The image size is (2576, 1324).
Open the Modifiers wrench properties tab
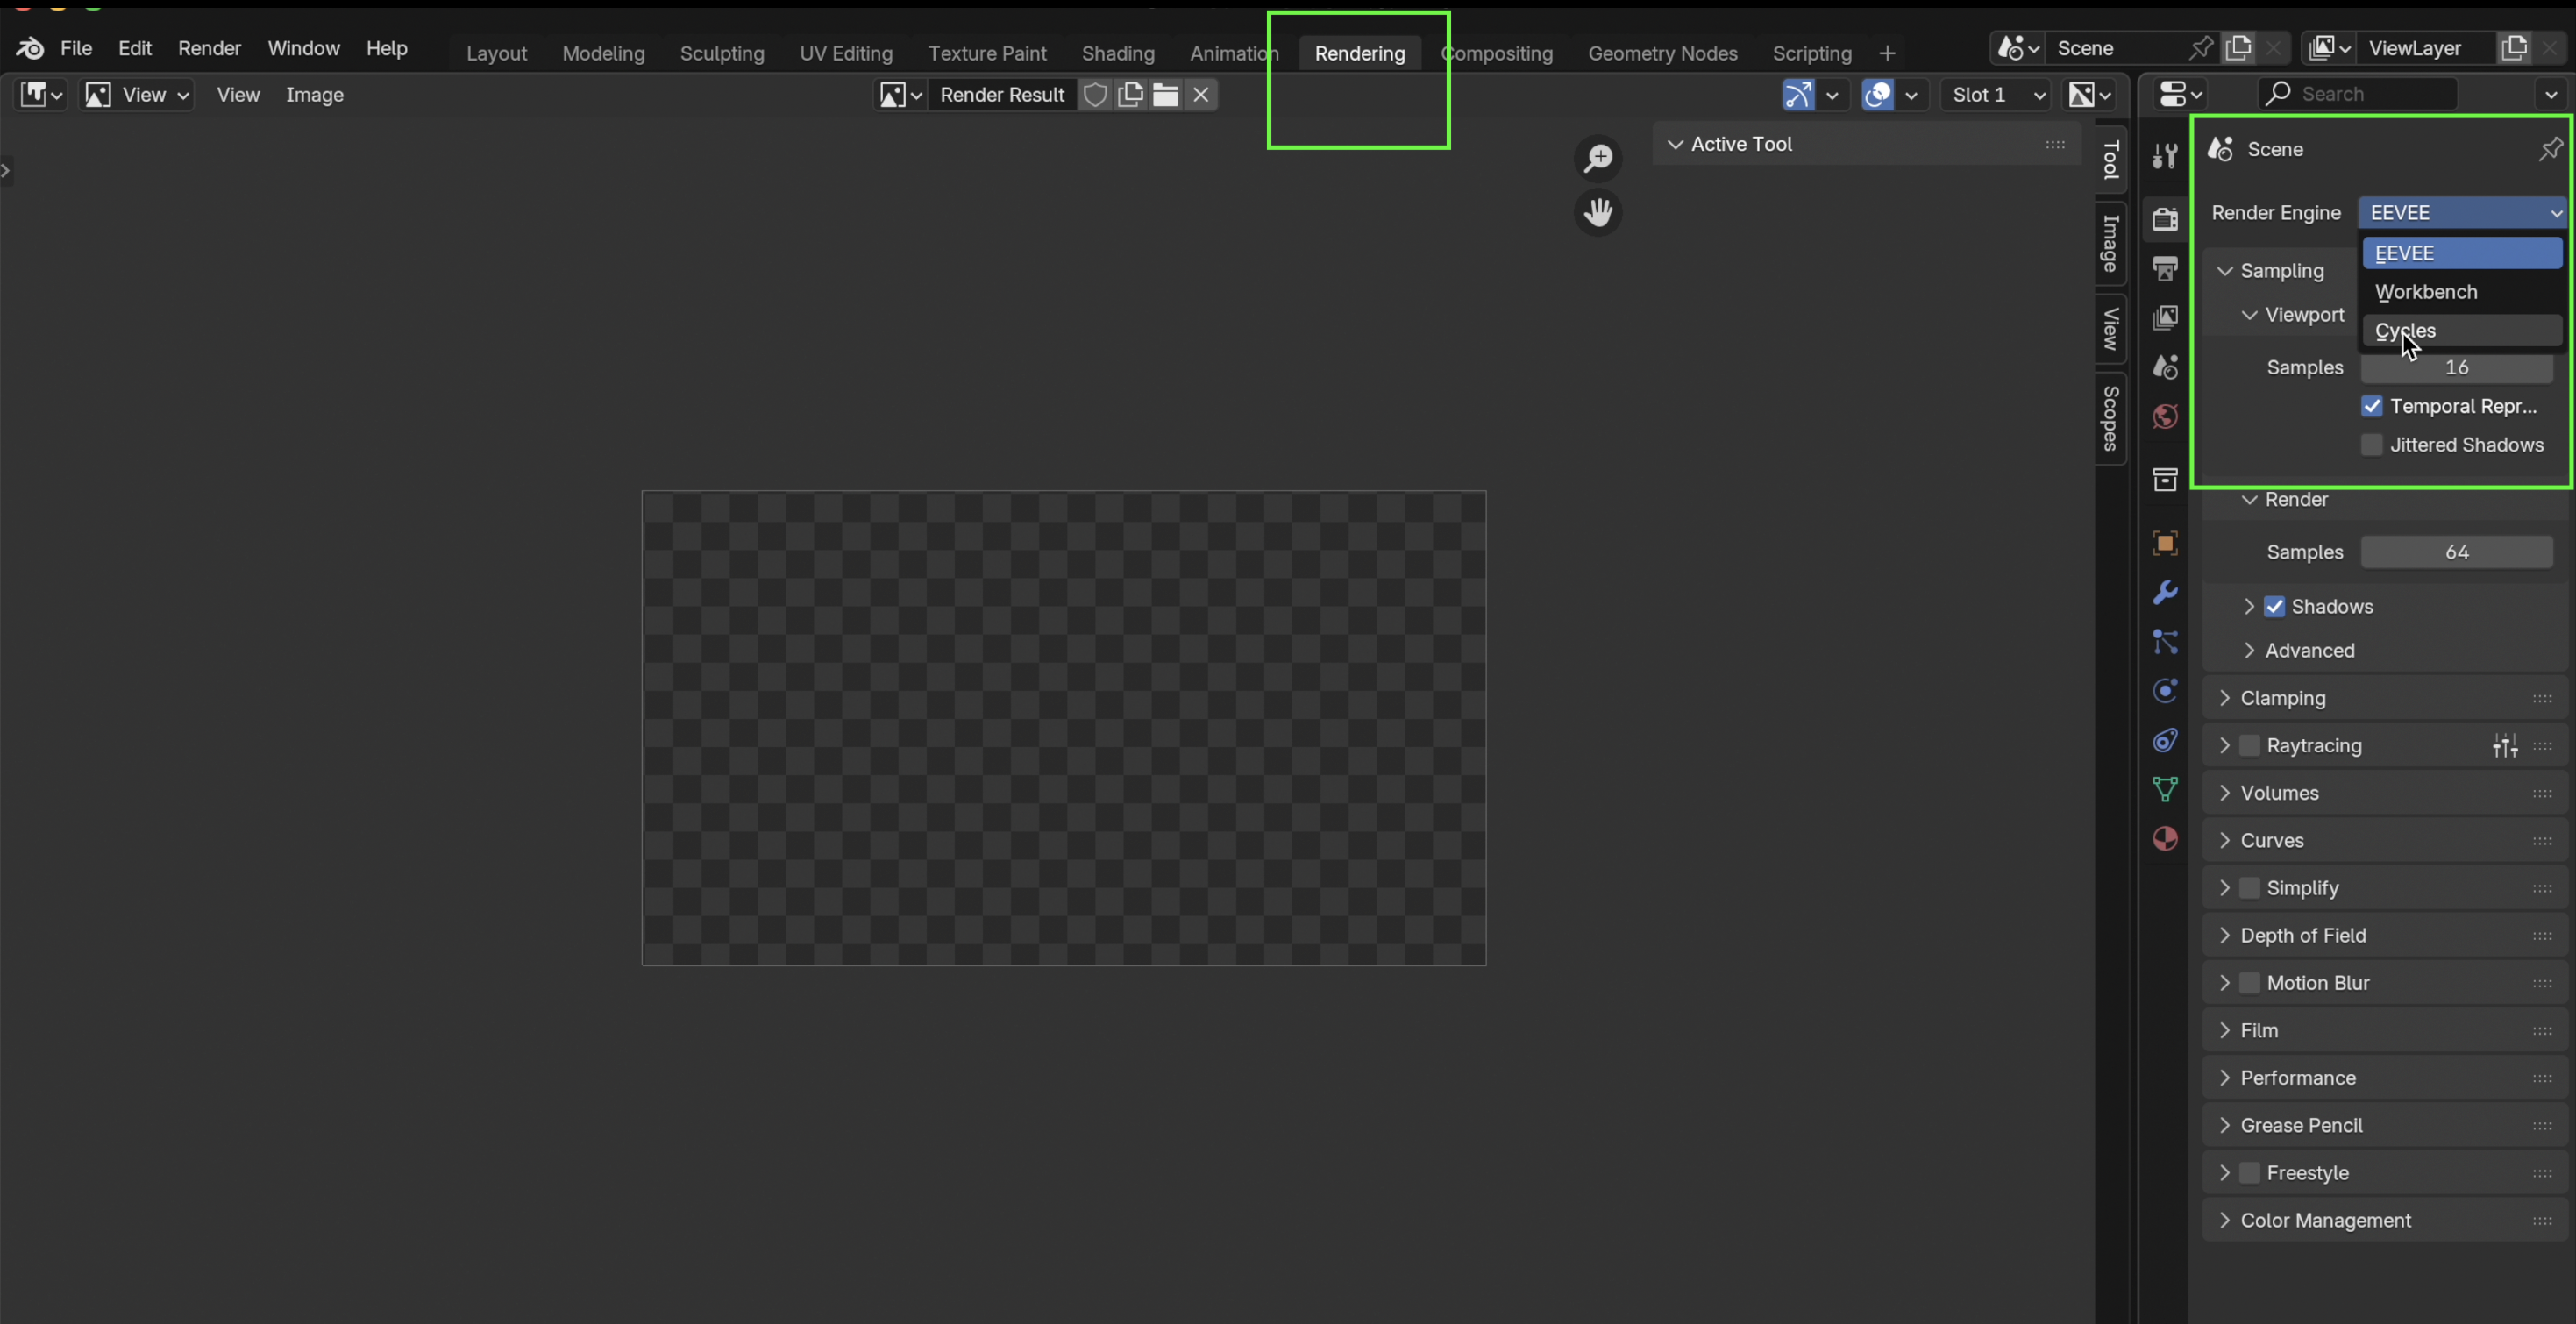pyautogui.click(x=2165, y=593)
